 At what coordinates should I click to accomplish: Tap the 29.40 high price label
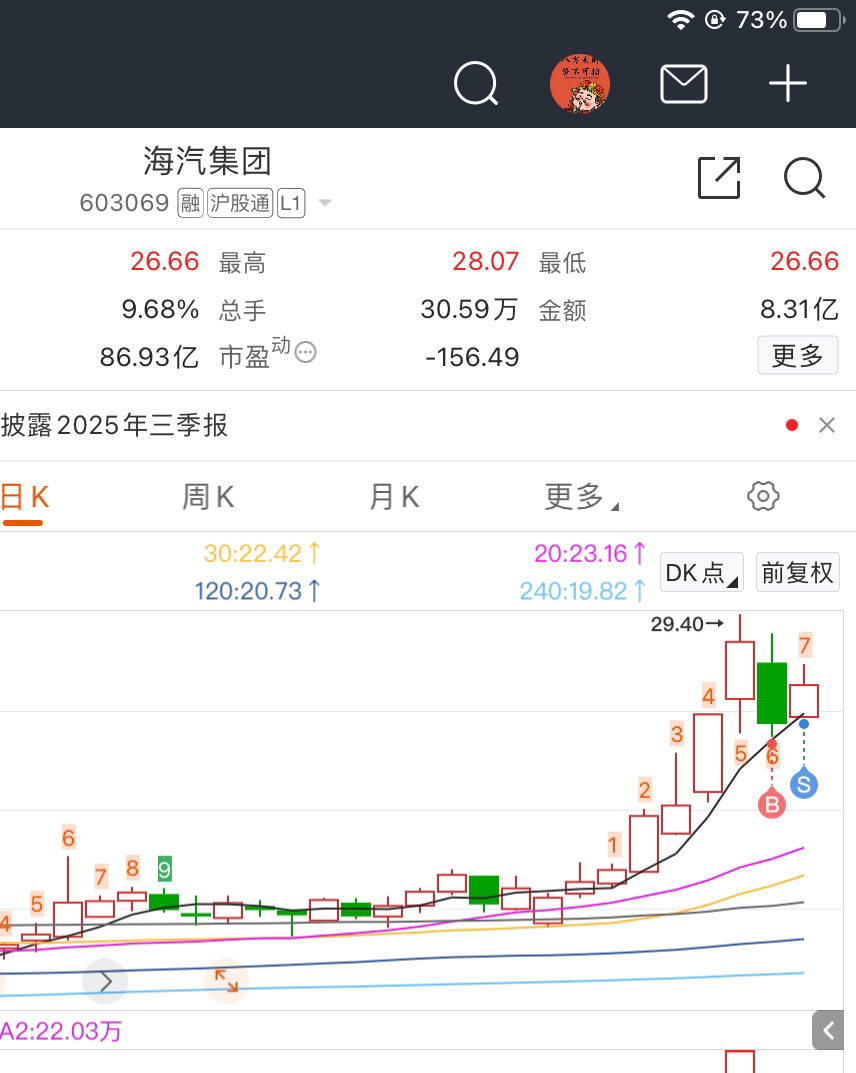point(686,624)
